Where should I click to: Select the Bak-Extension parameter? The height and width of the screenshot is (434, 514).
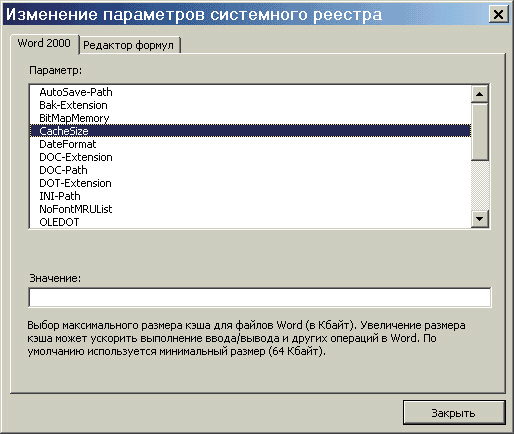[250, 105]
